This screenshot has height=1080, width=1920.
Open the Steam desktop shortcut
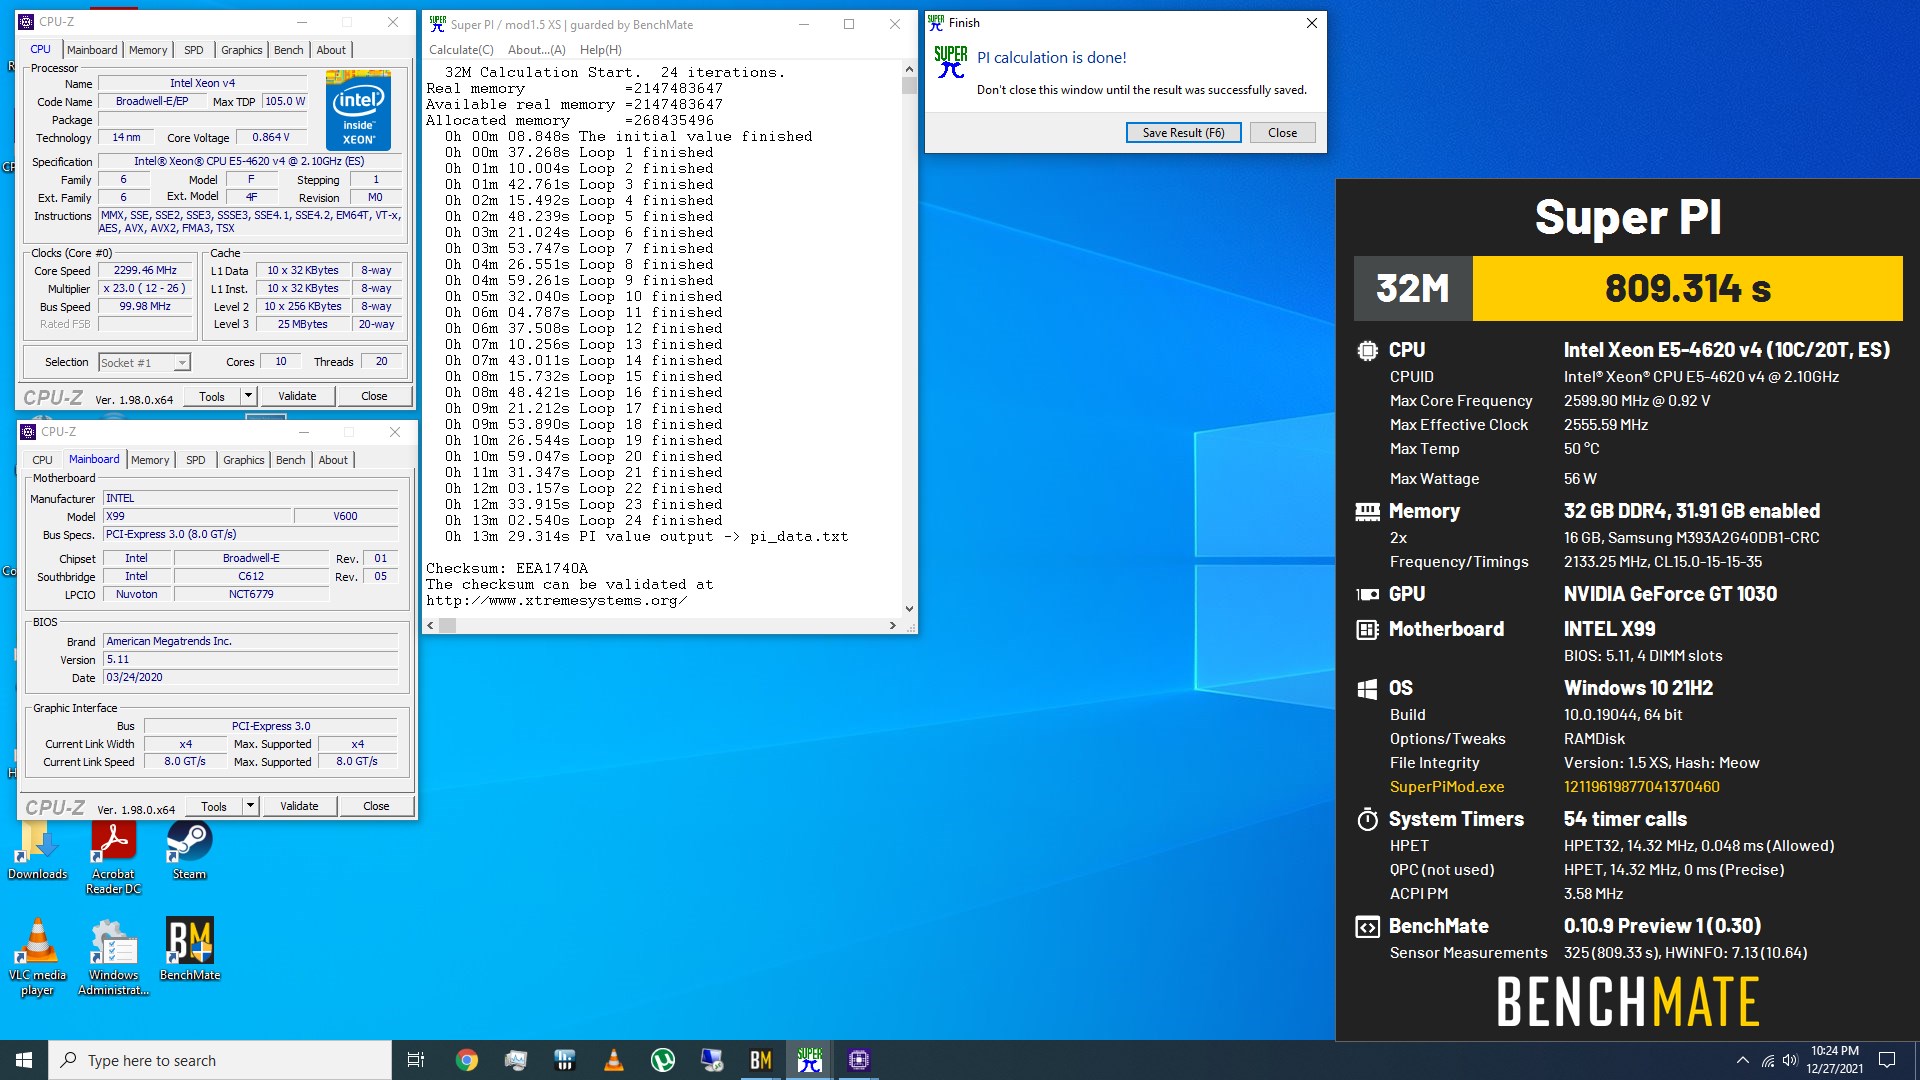click(189, 849)
